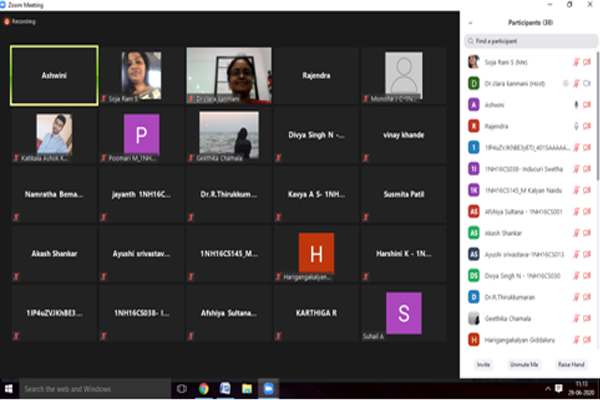Viewport: 600px width, 400px height.
Task: Click Dr.clara kanmani's camera icon
Action: coord(588,83)
